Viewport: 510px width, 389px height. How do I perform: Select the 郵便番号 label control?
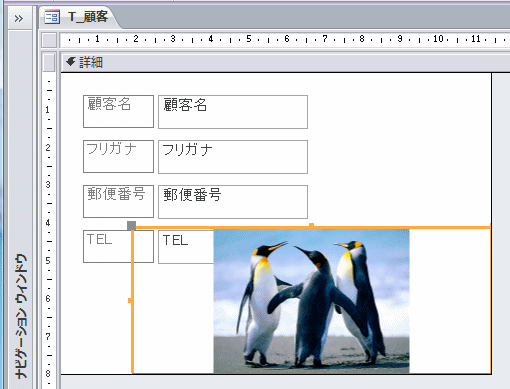(x=118, y=201)
